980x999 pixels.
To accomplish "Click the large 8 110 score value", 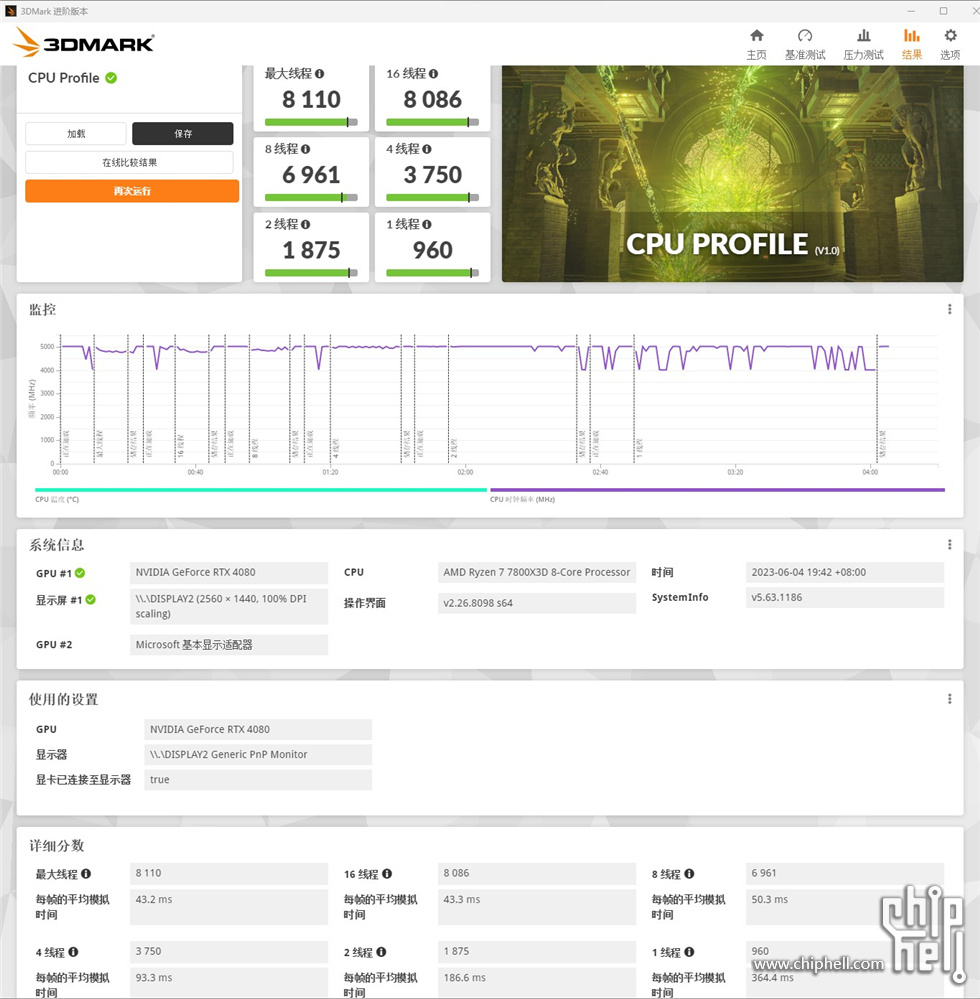I will pos(312,99).
